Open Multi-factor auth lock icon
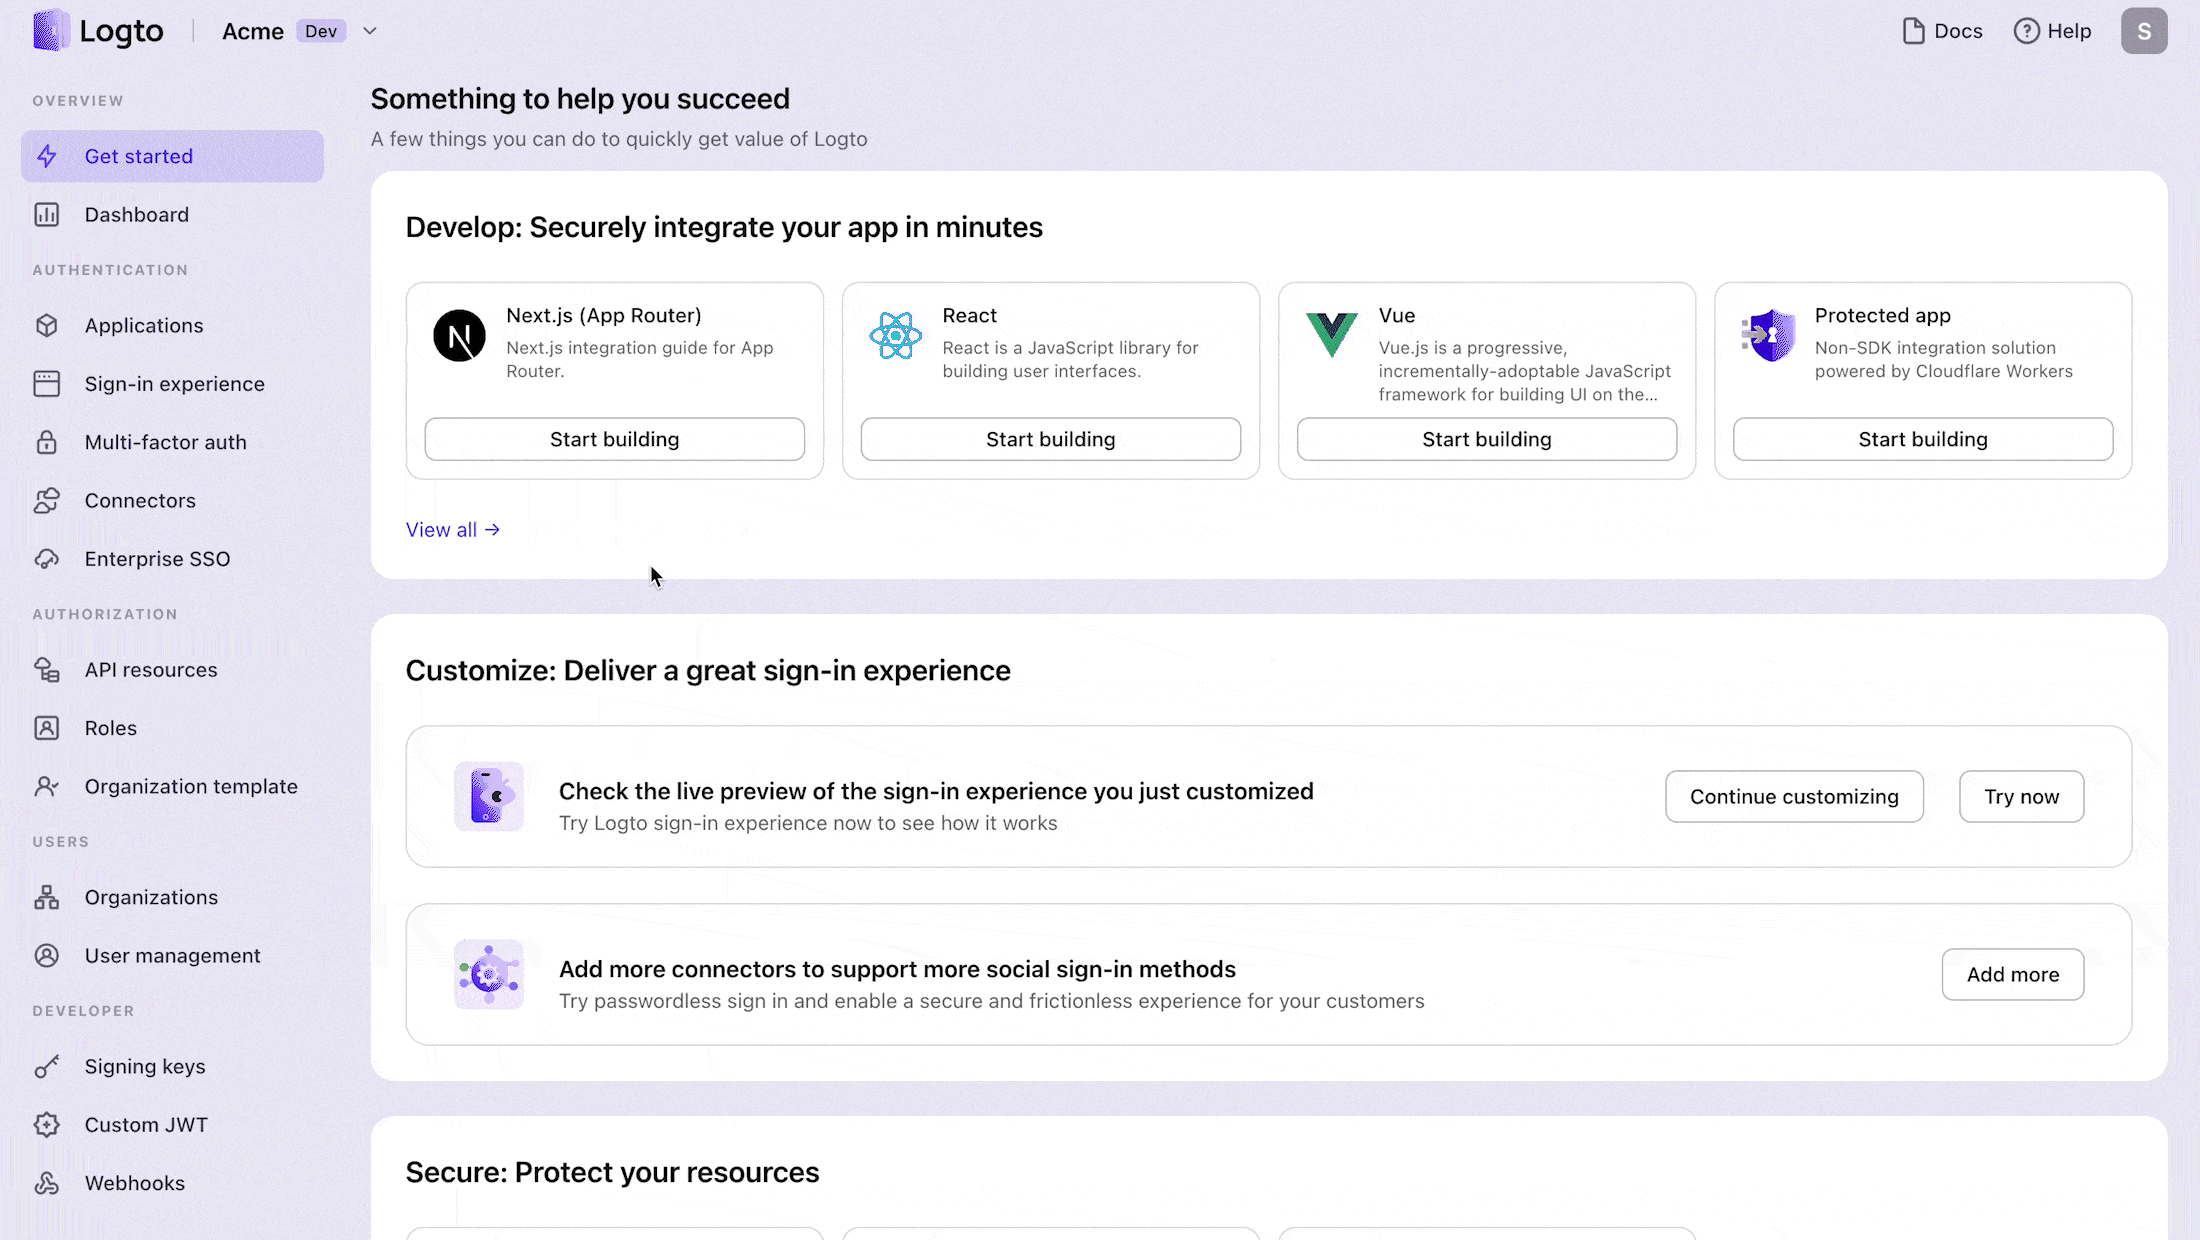2200x1240 pixels. click(x=47, y=442)
